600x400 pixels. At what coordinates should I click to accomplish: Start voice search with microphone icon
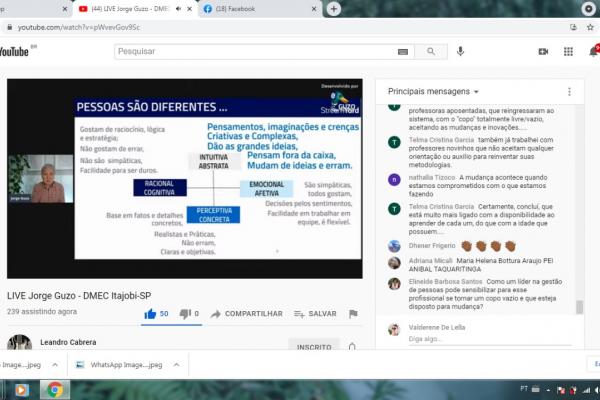(x=460, y=51)
